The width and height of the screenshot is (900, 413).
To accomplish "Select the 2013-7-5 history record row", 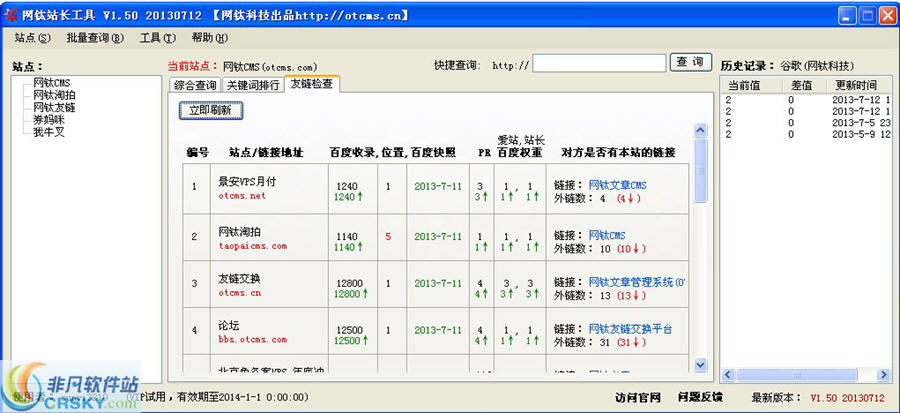I will 806,122.
